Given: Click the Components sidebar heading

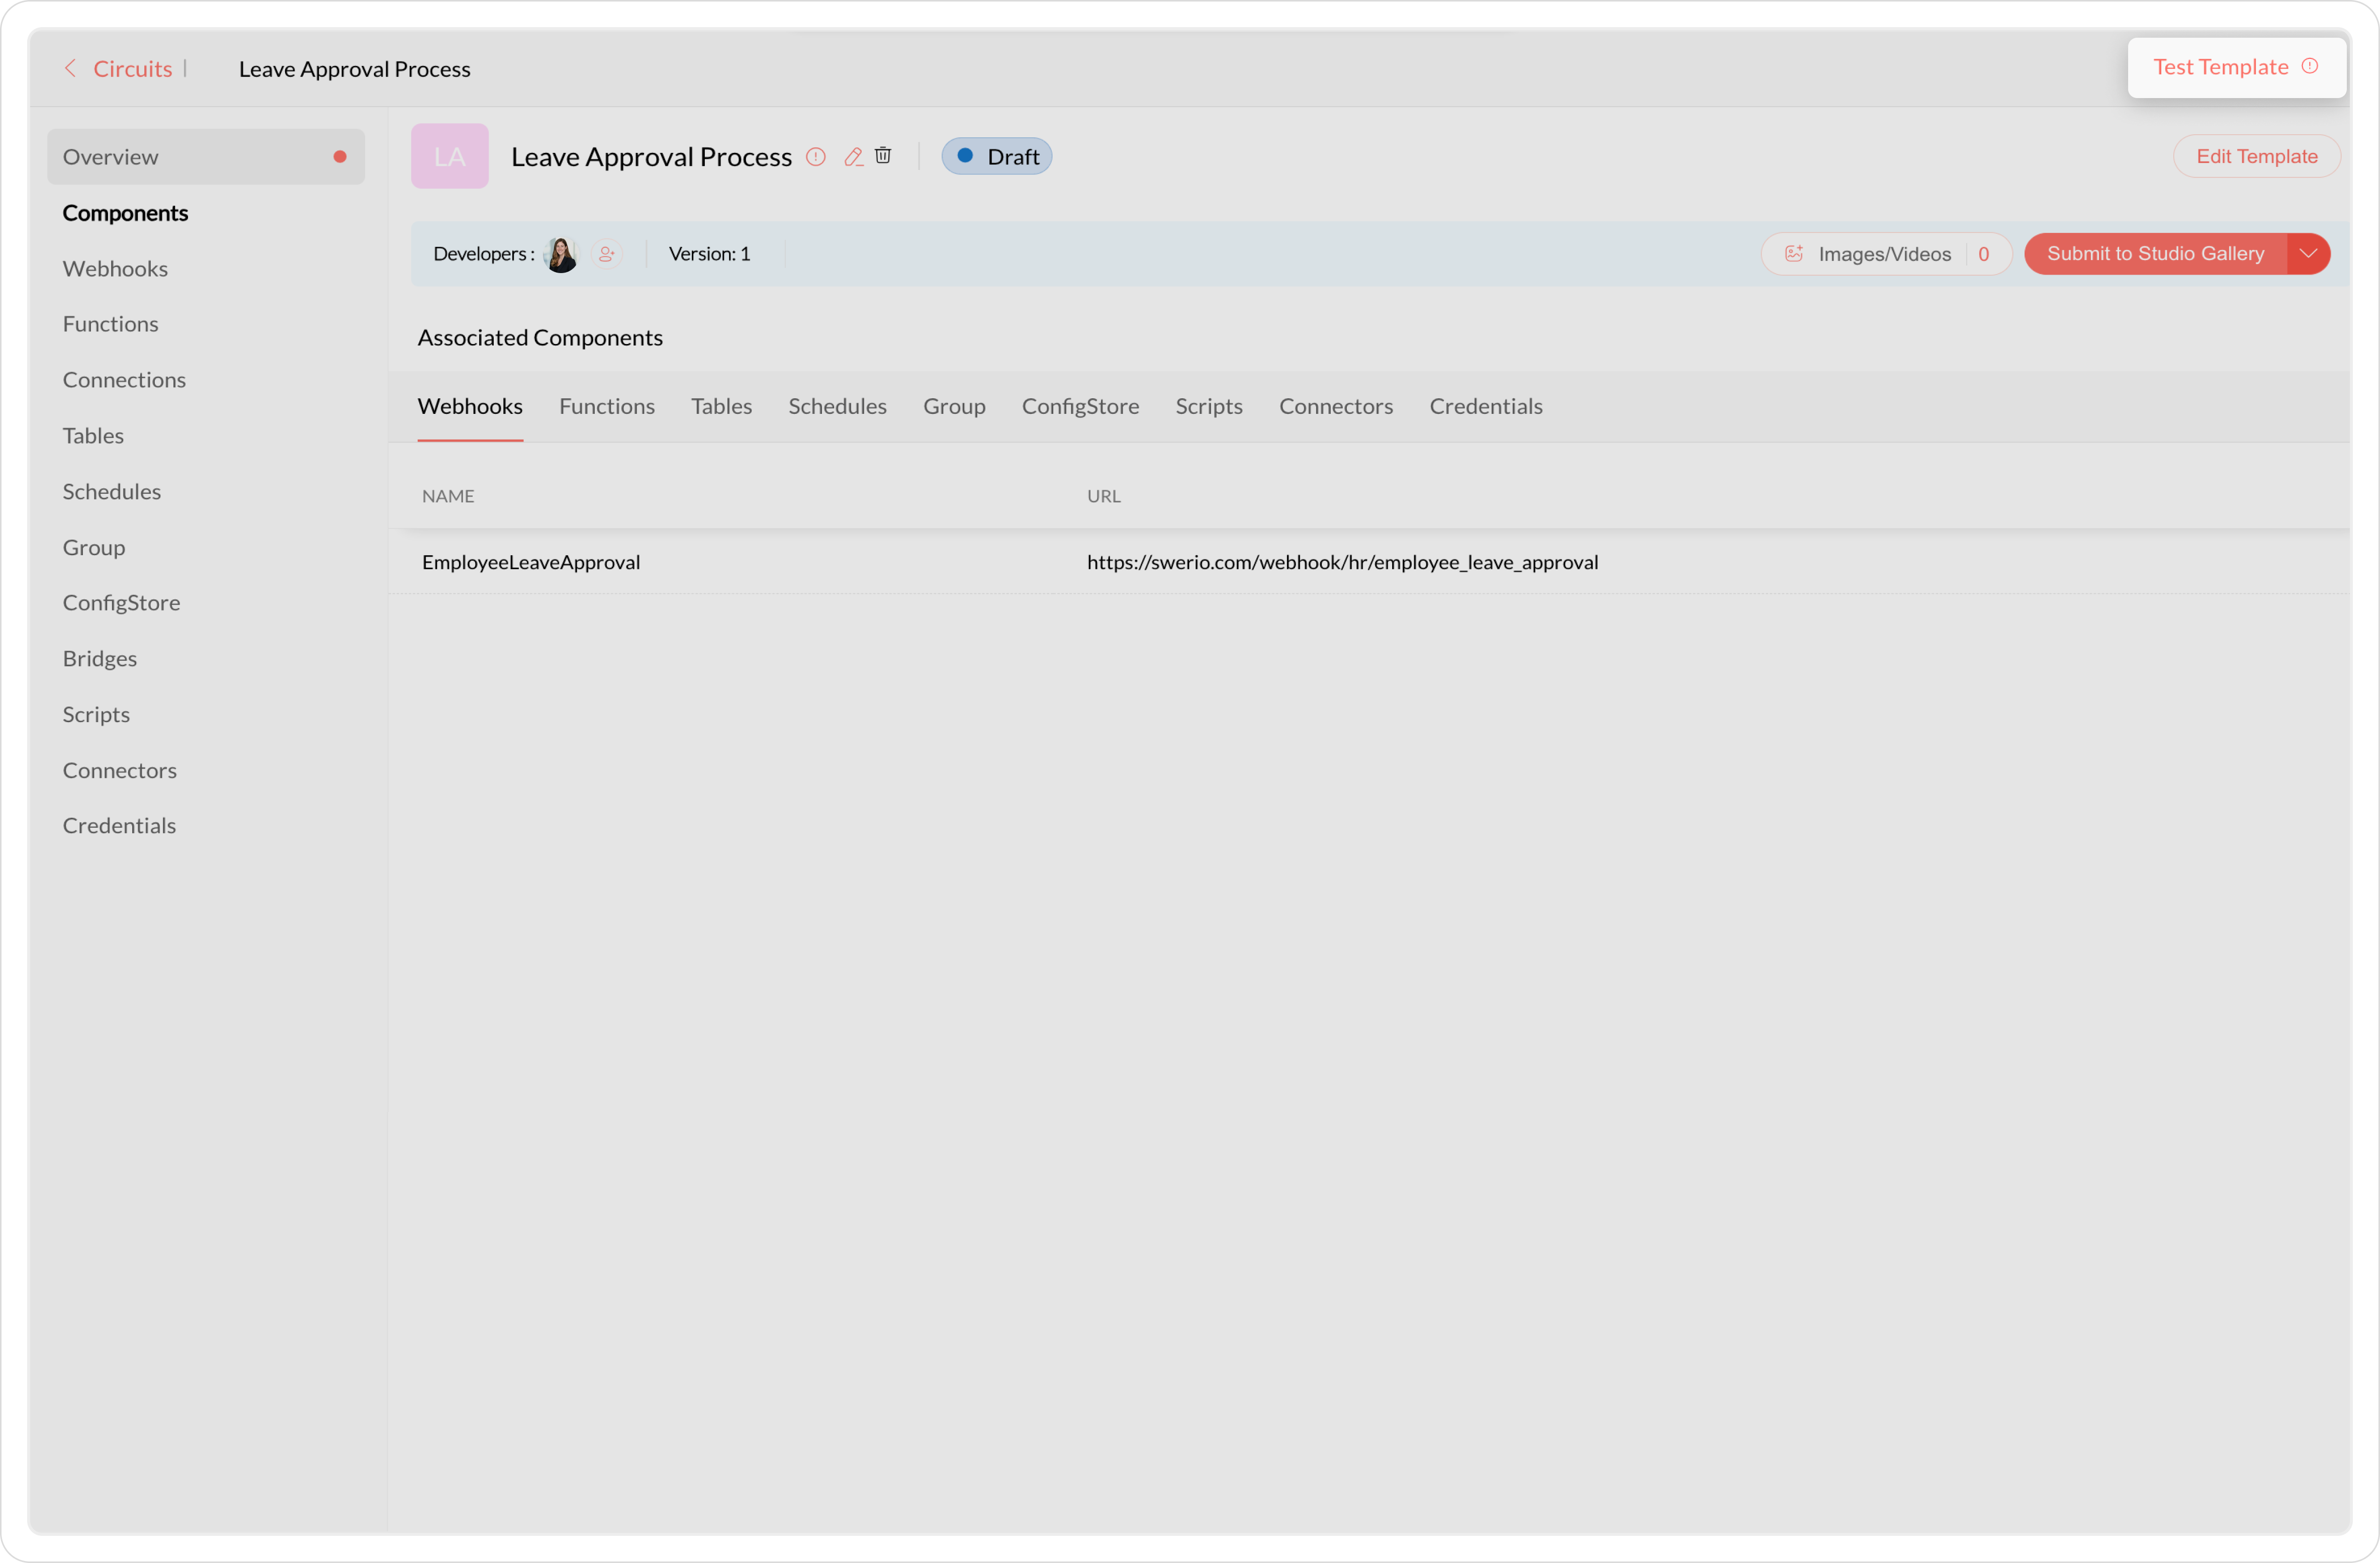Looking at the screenshot, I should (125, 213).
